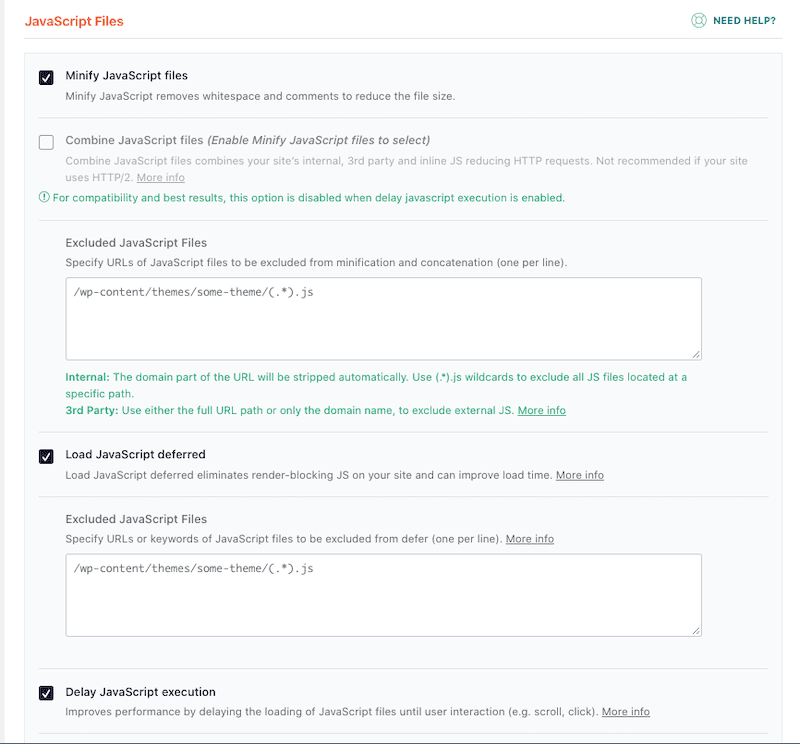The height and width of the screenshot is (744, 800).
Task: Open More info for Combine JavaScript files
Action: pos(160,177)
